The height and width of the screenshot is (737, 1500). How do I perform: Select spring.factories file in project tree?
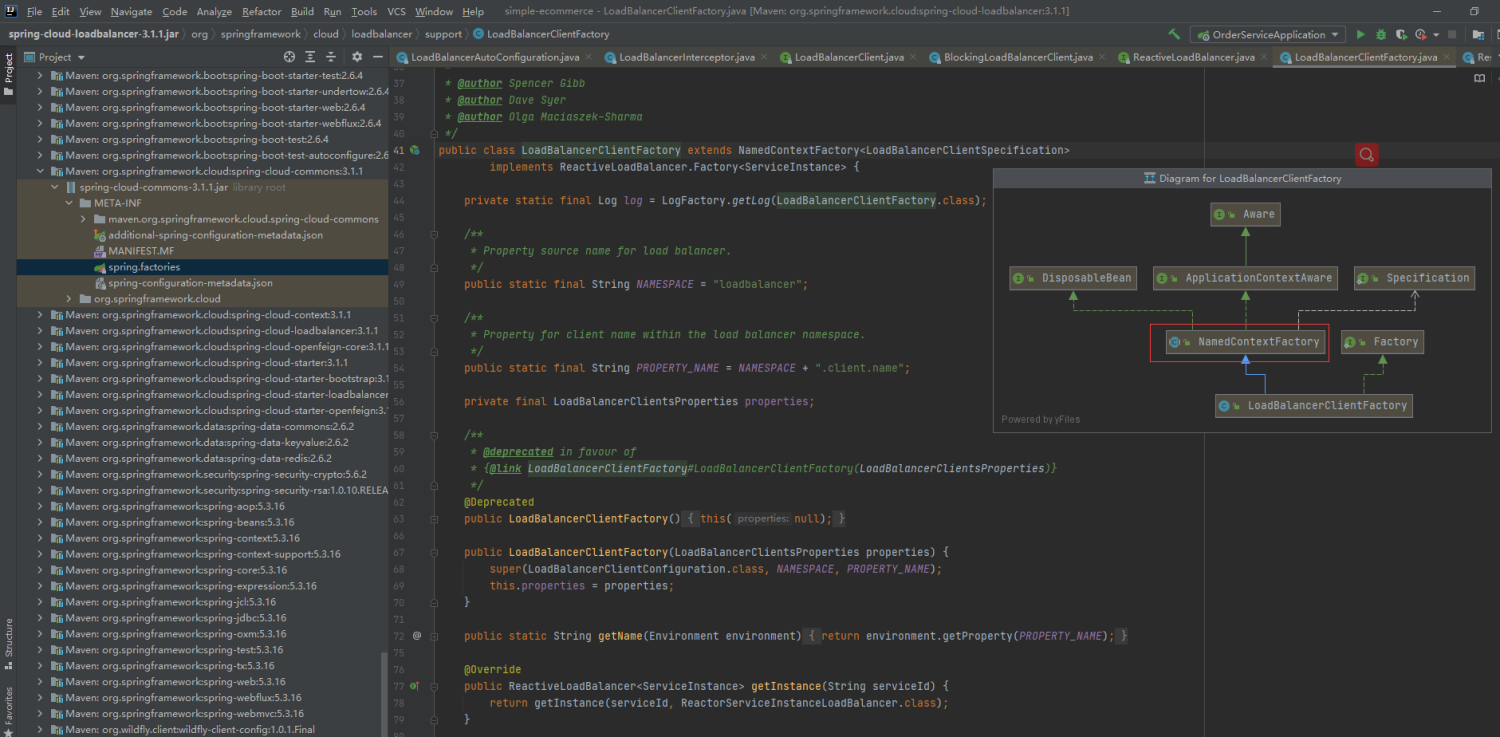click(144, 267)
